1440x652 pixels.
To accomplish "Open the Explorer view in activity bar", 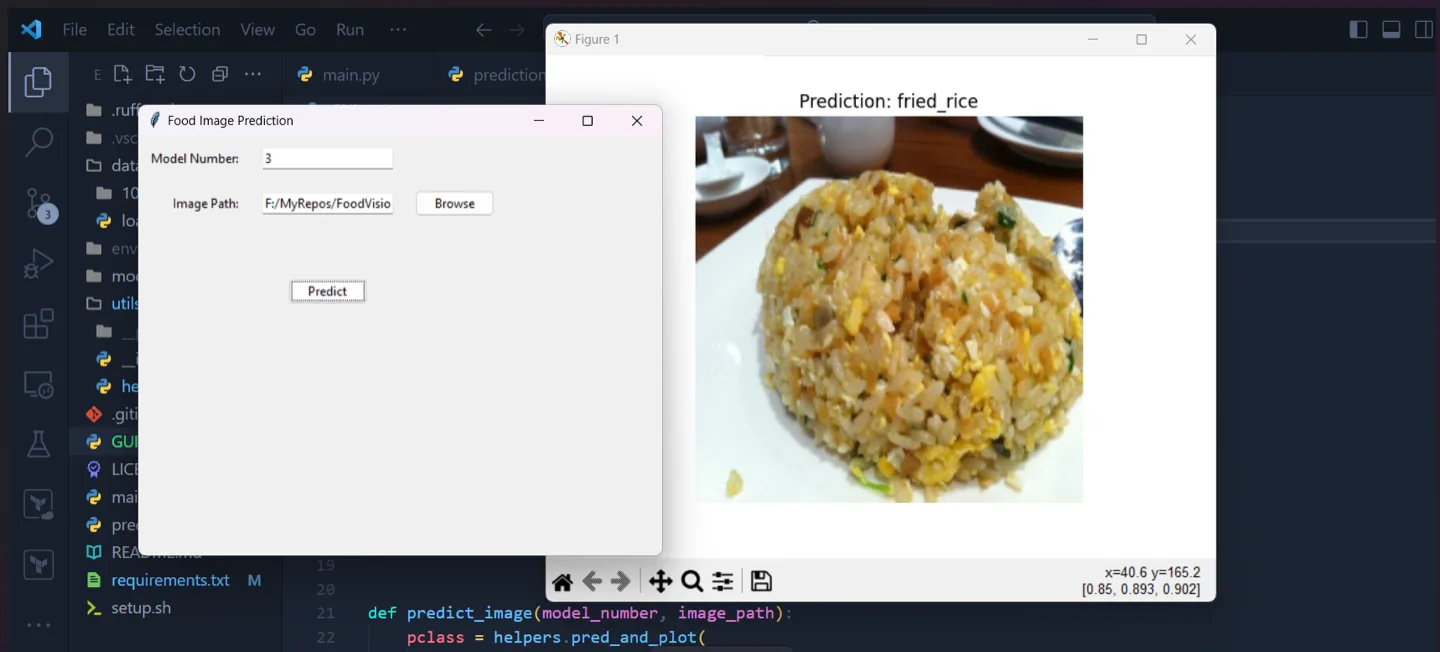I will click(x=38, y=82).
